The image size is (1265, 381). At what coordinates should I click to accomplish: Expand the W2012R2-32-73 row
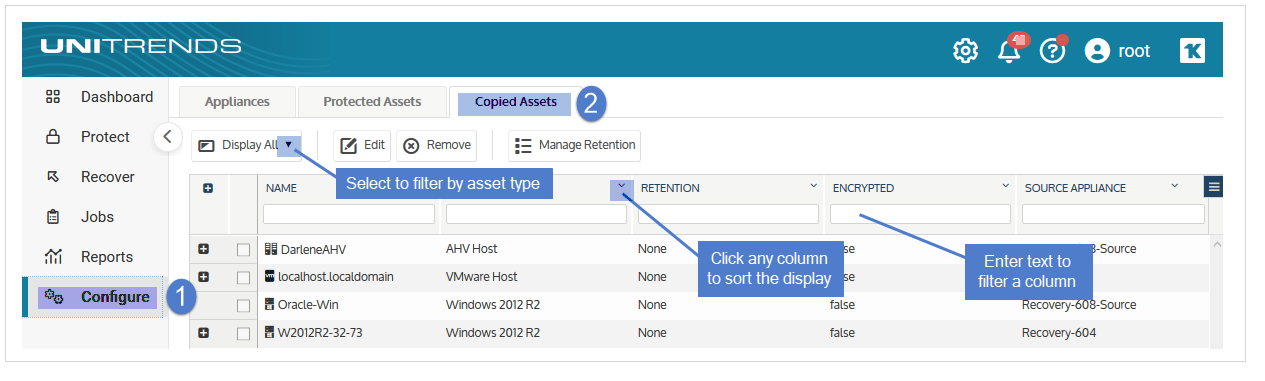click(x=203, y=332)
